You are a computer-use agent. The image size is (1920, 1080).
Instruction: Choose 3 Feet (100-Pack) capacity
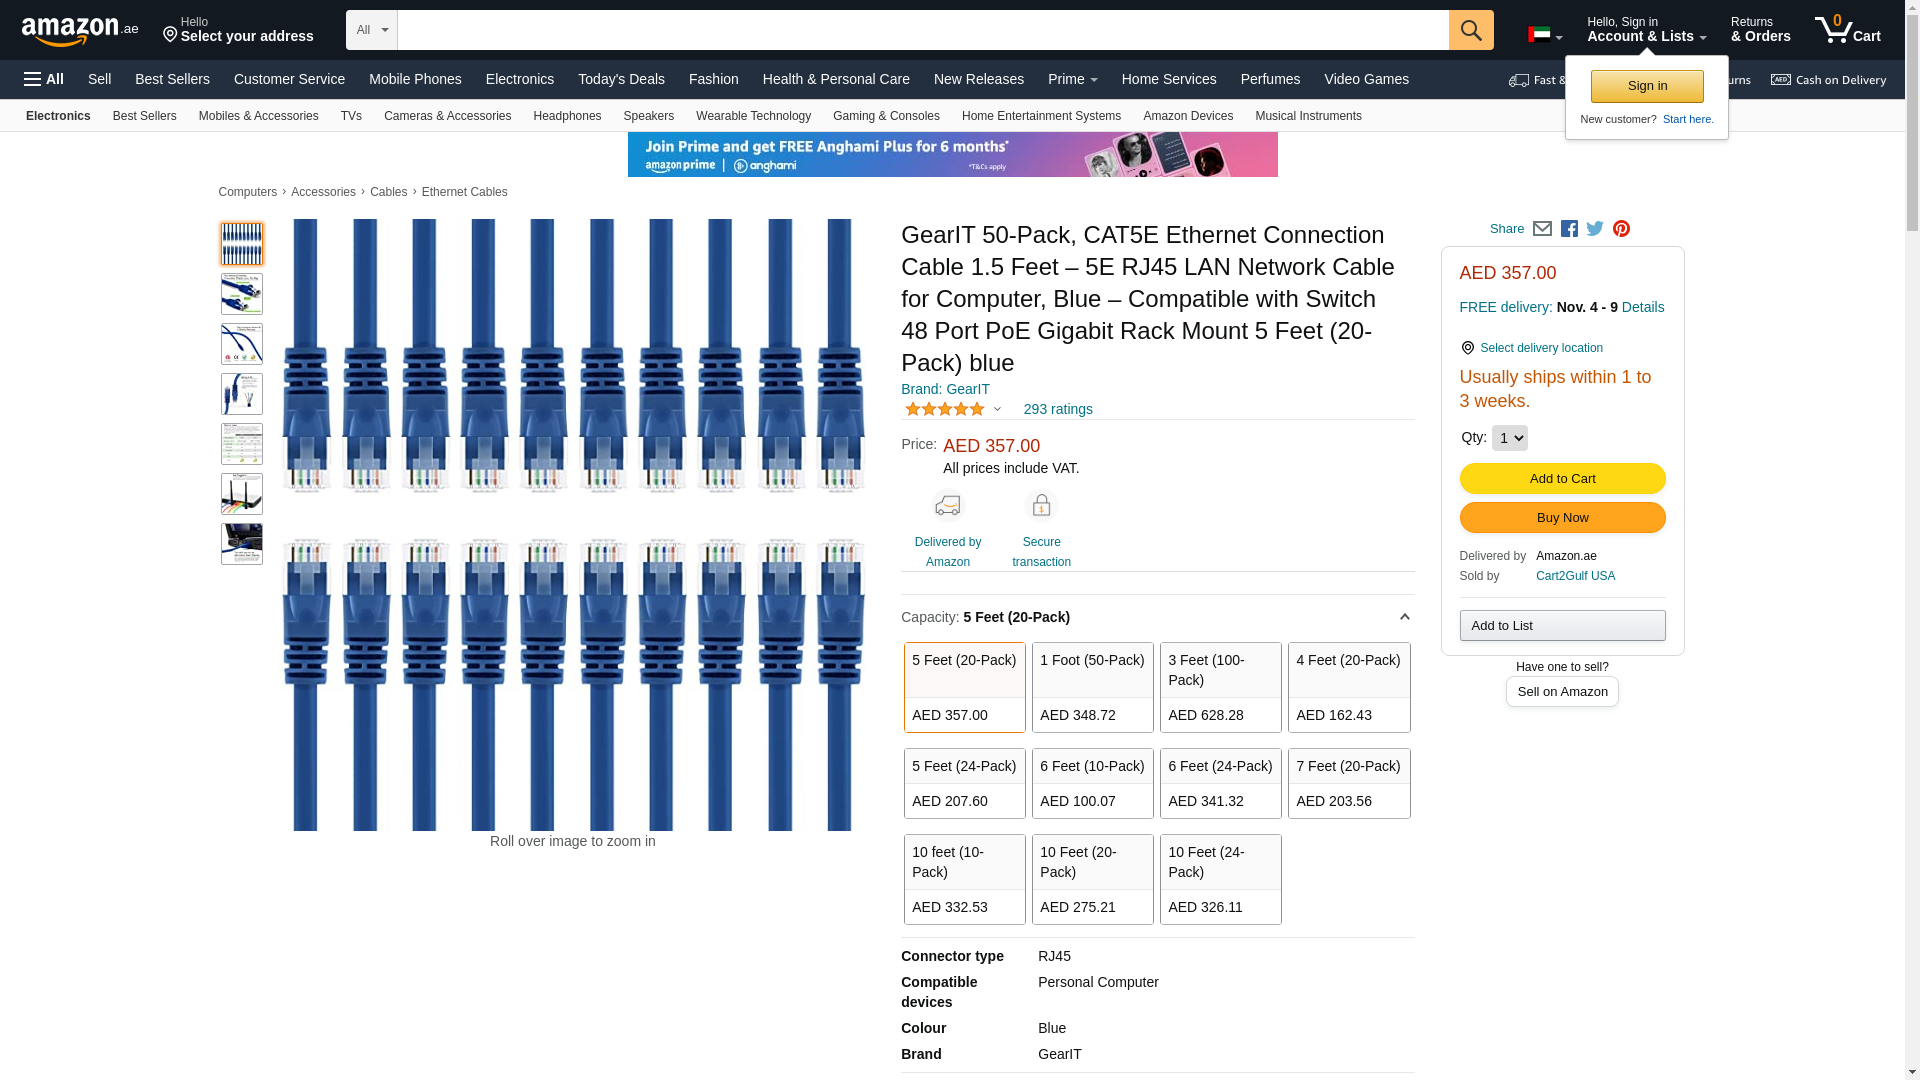(x=1220, y=687)
